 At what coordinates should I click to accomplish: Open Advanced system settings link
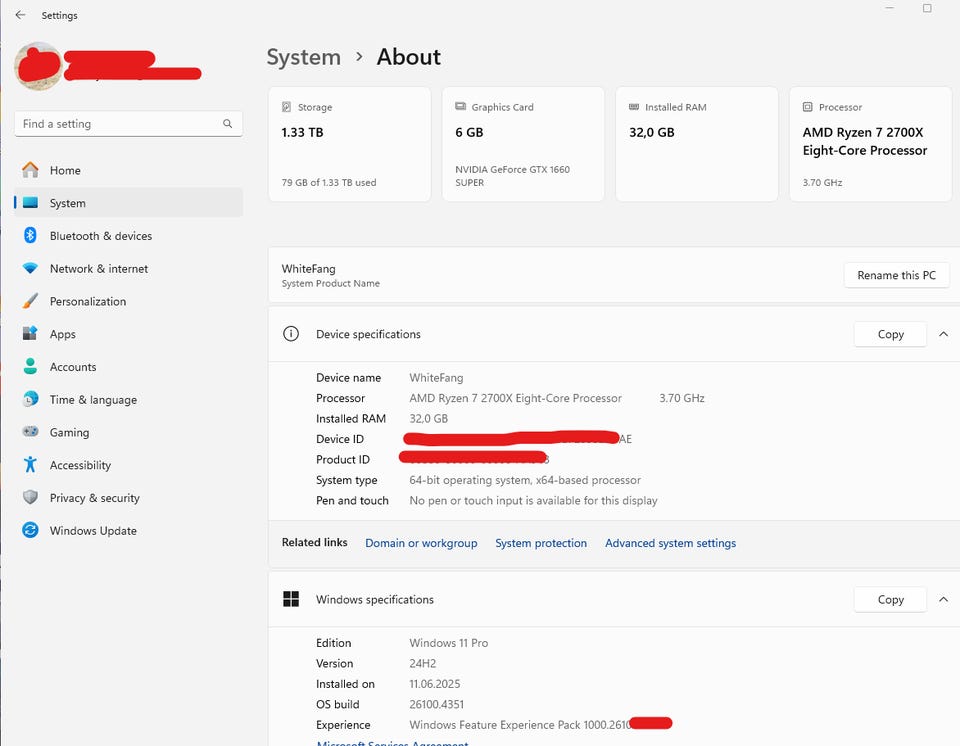click(670, 543)
